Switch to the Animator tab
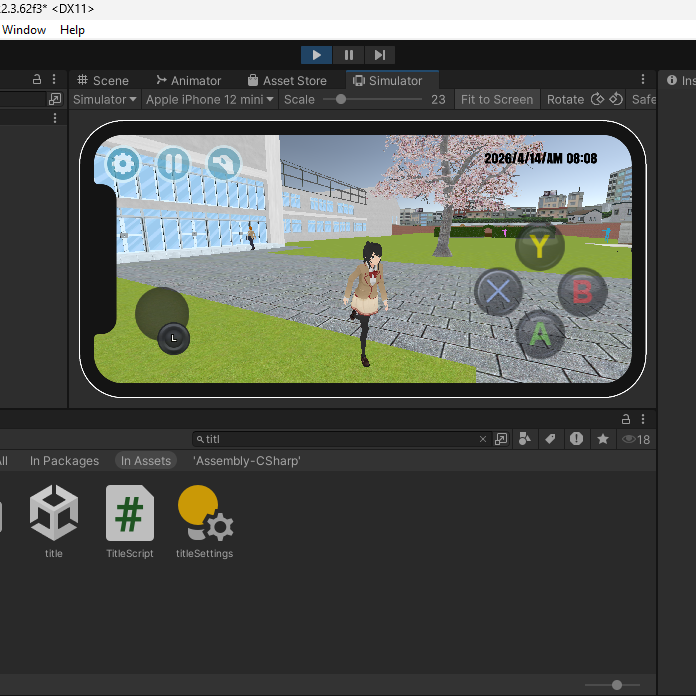Screen dimensions: 696x696 click(189, 80)
